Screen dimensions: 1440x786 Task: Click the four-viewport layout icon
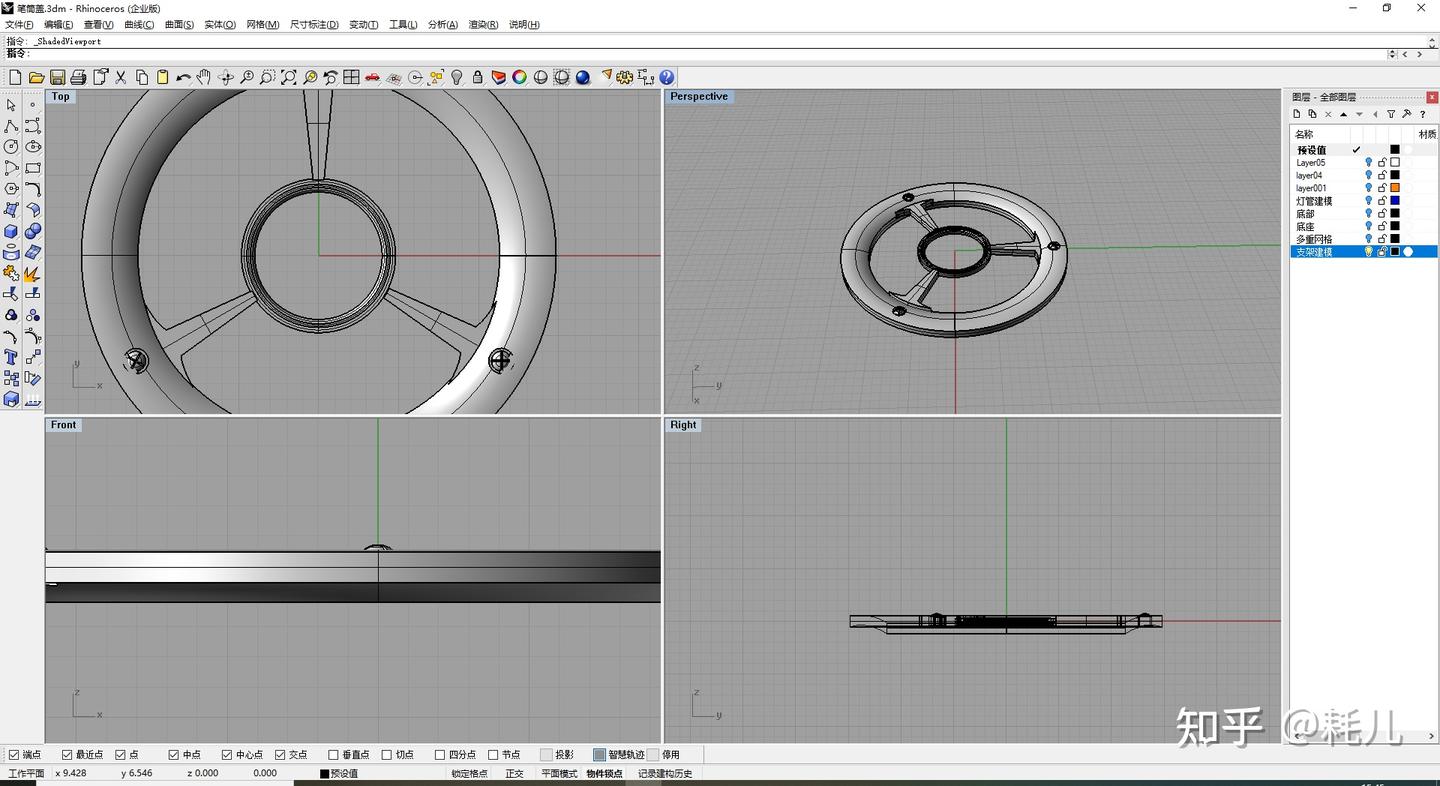coord(351,77)
